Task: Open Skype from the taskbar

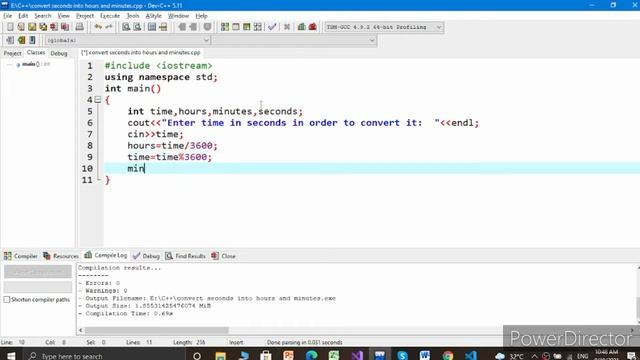Action: [402, 356]
